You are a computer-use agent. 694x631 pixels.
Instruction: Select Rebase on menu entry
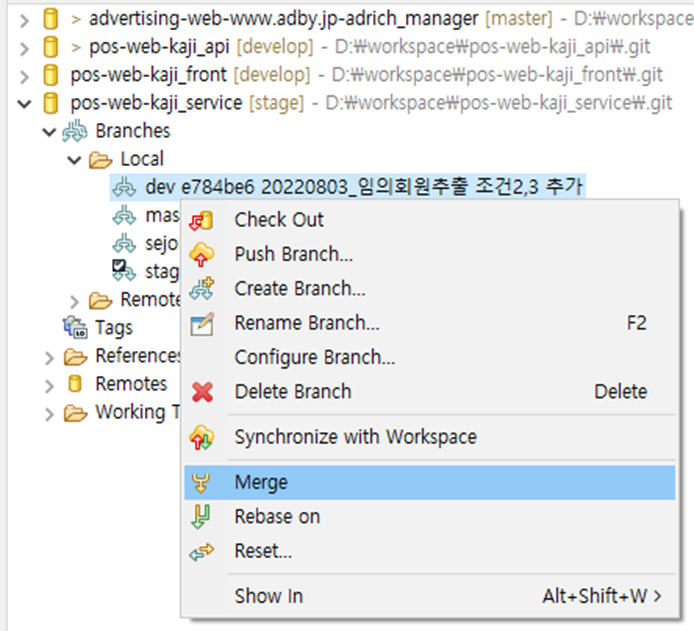(x=429, y=517)
